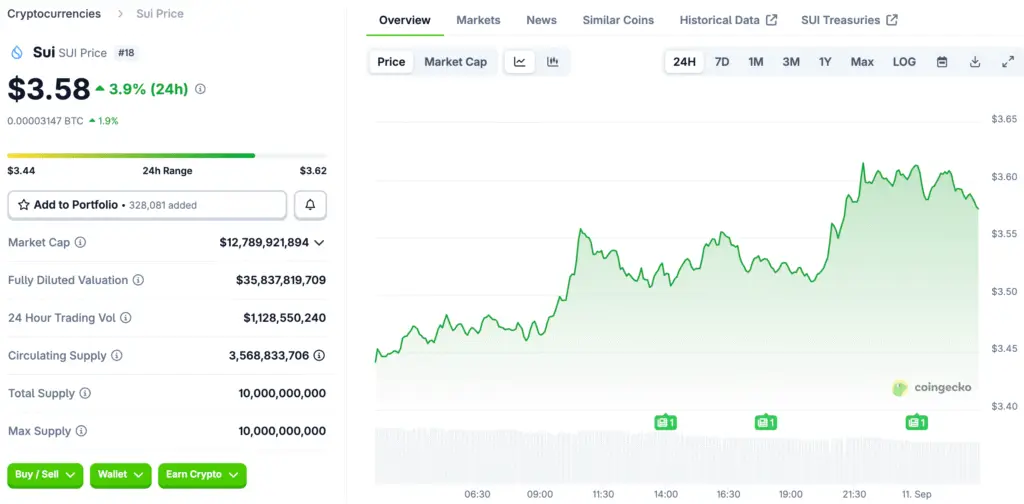Viewport: 1024px width, 504px height.
Task: Click the info icon next to 3.9% (24h)
Action: click(x=200, y=89)
